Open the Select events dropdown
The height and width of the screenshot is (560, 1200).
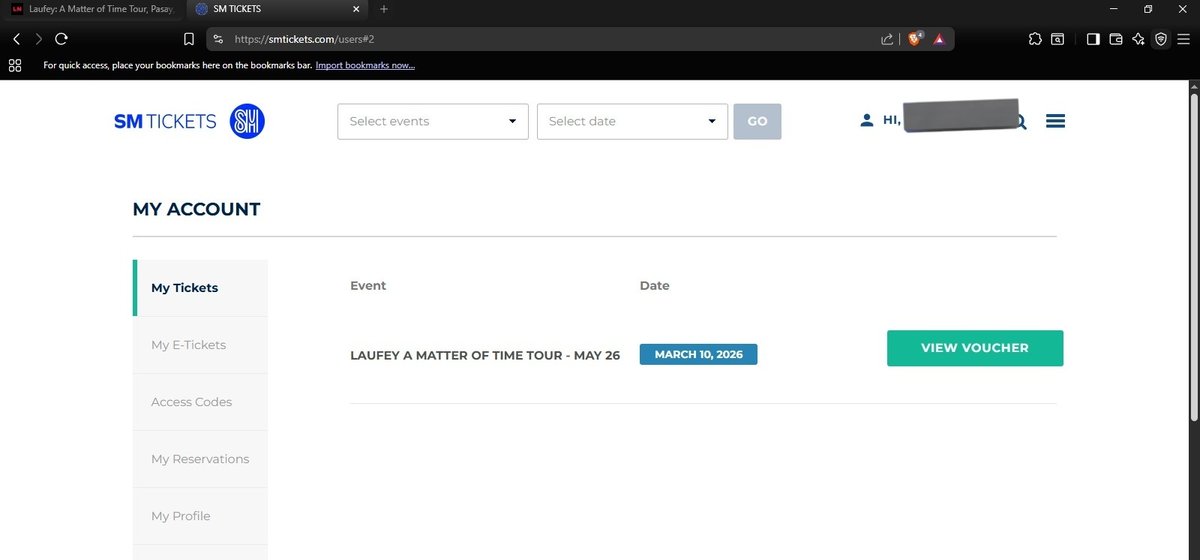(x=433, y=121)
